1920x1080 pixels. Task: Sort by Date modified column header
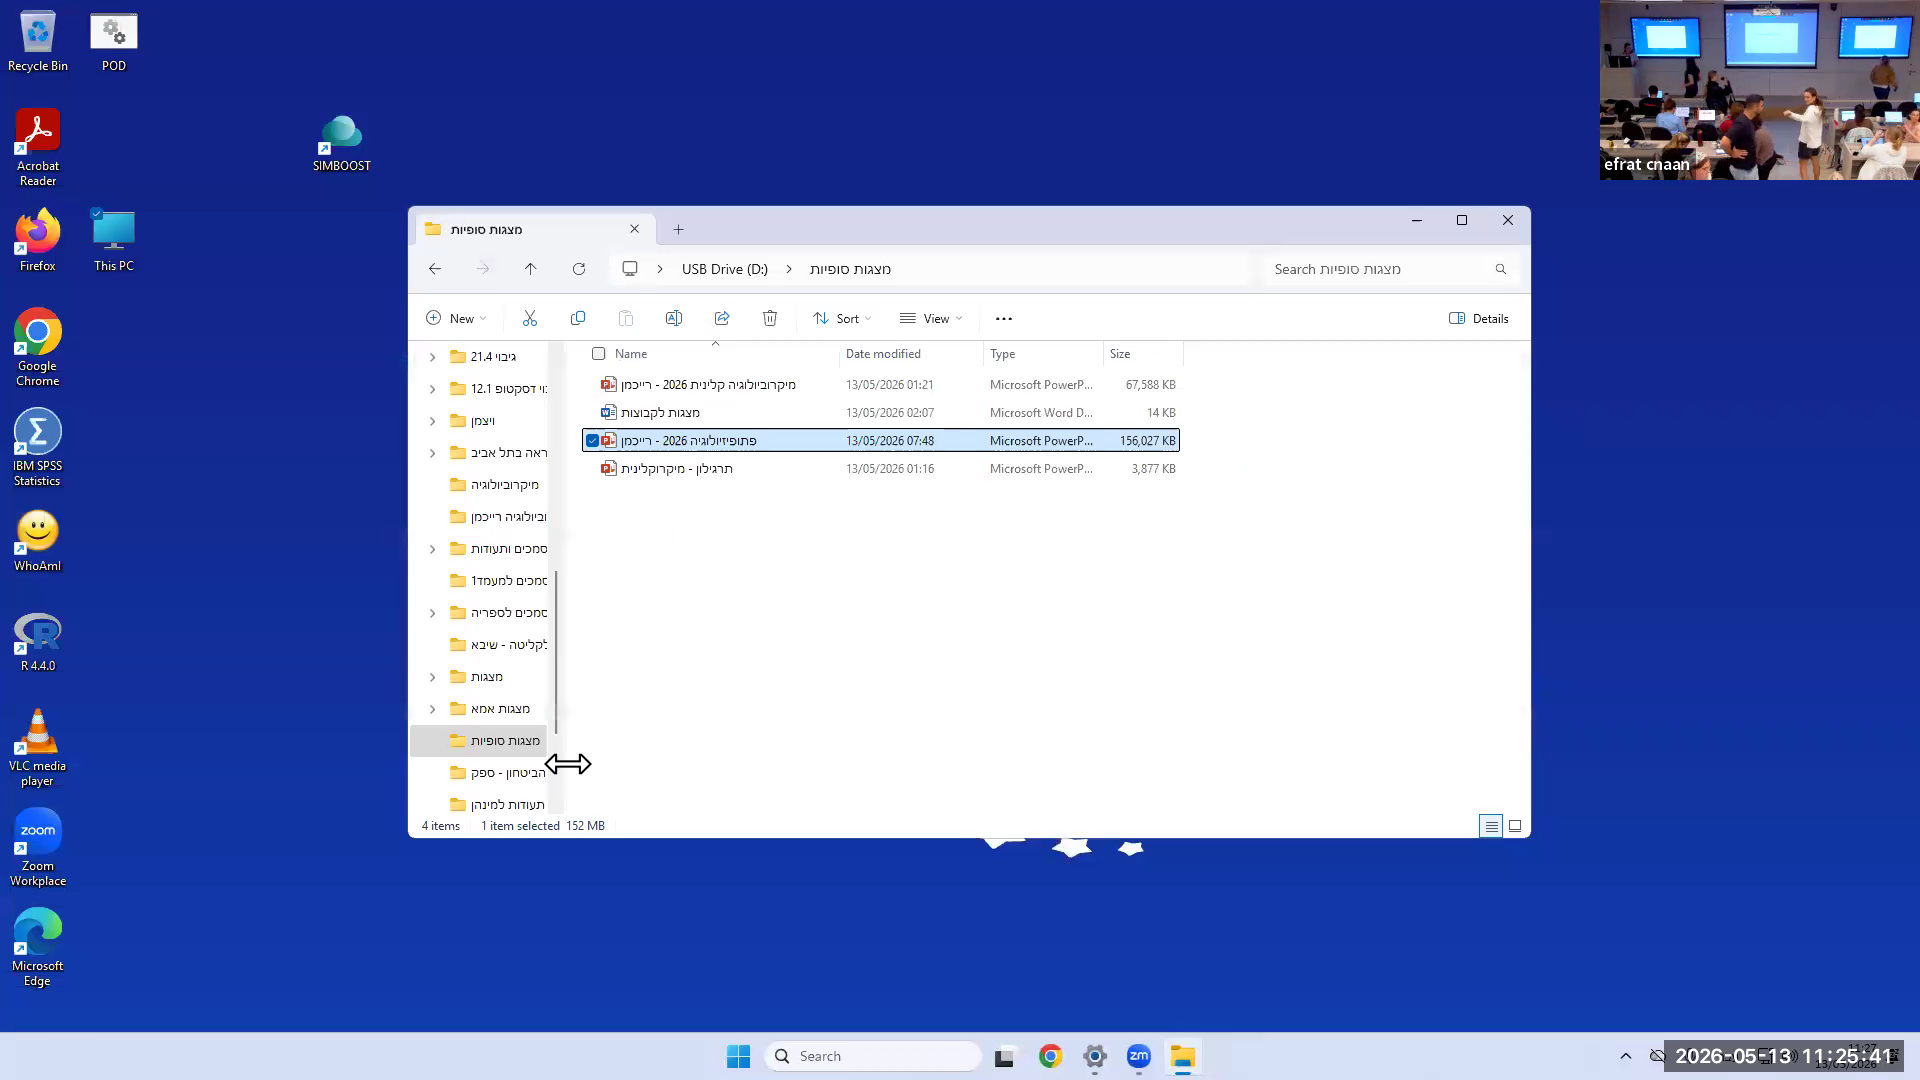click(883, 354)
